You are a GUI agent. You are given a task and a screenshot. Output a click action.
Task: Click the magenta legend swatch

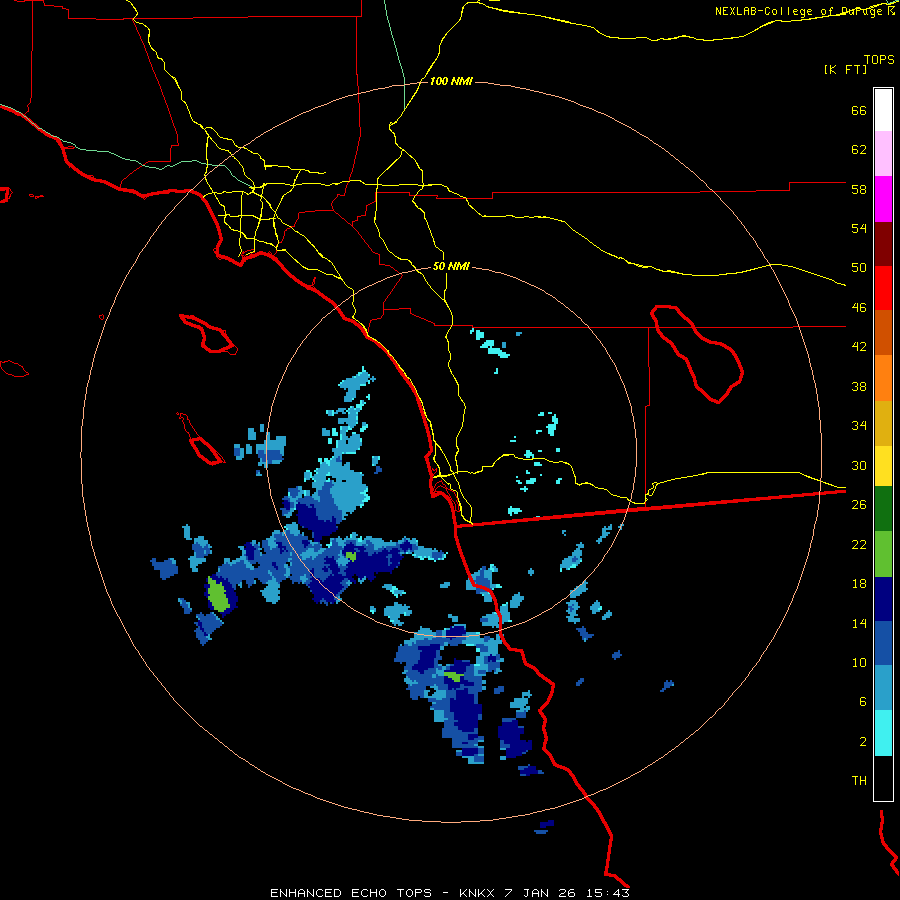pos(883,199)
